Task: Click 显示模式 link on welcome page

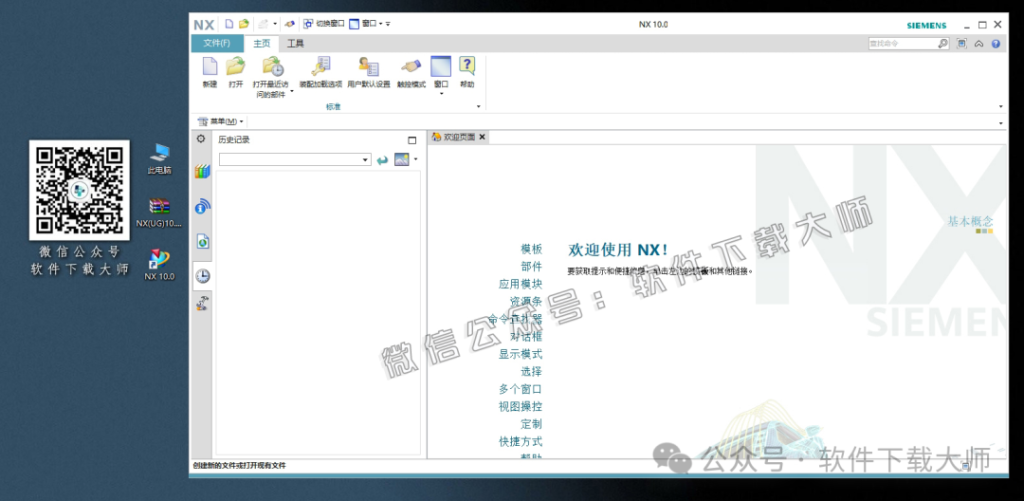Action: pos(520,354)
